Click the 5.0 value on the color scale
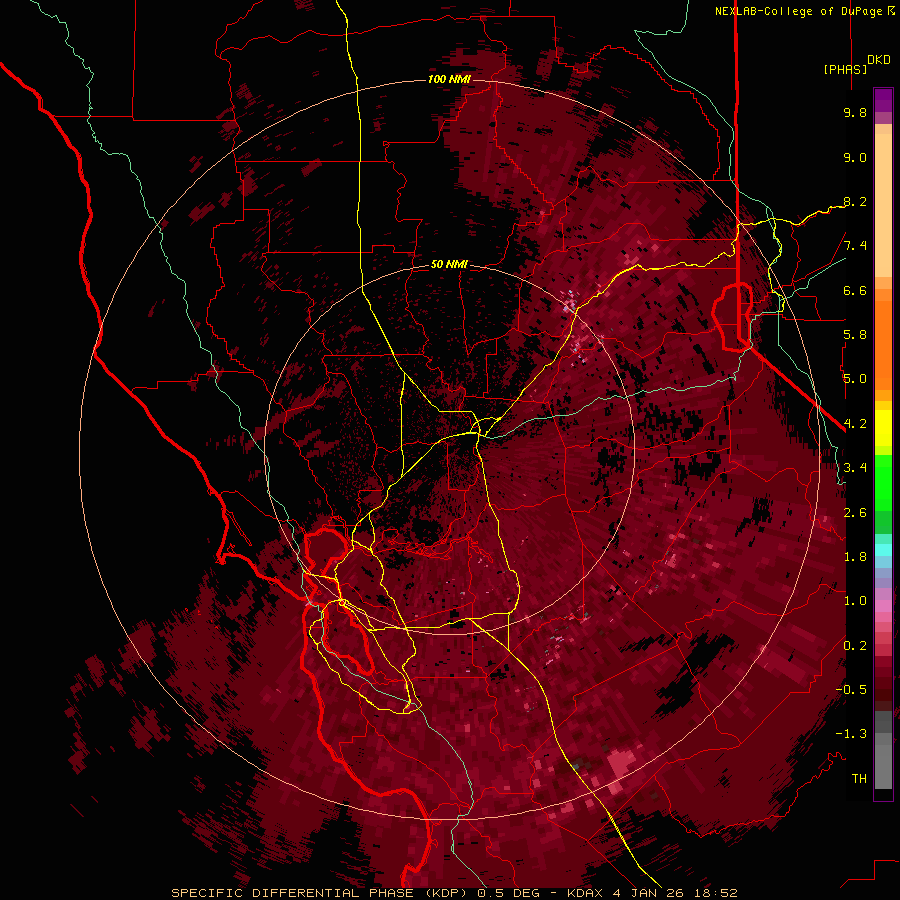900x900 pixels. point(855,379)
